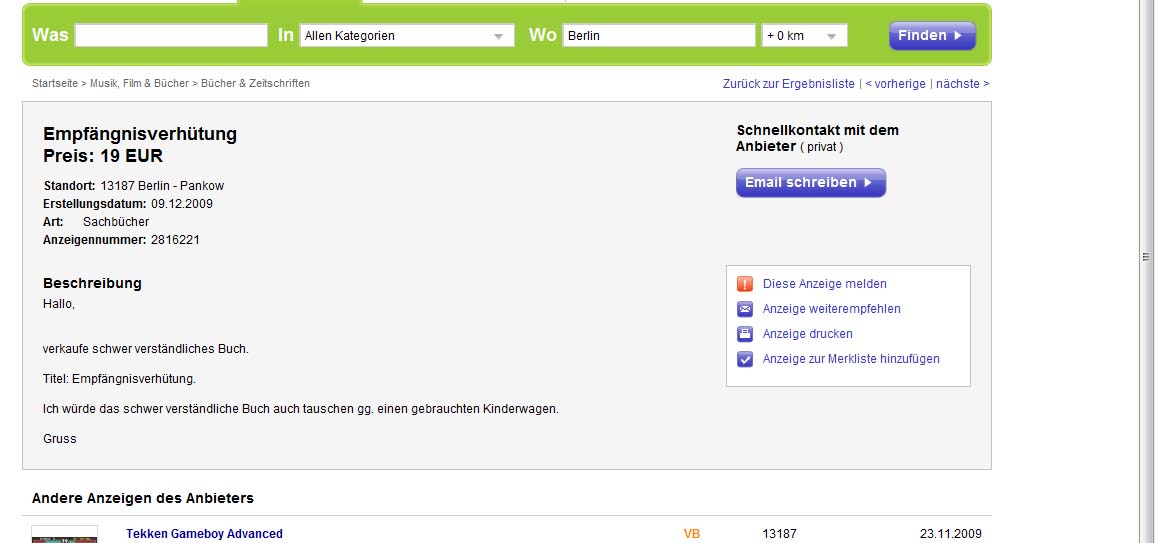Image resolution: width=1155 pixels, height=543 pixels.
Task: Select 'Anzeige zur Merkliste hinzufügen' link
Action: coord(850,359)
